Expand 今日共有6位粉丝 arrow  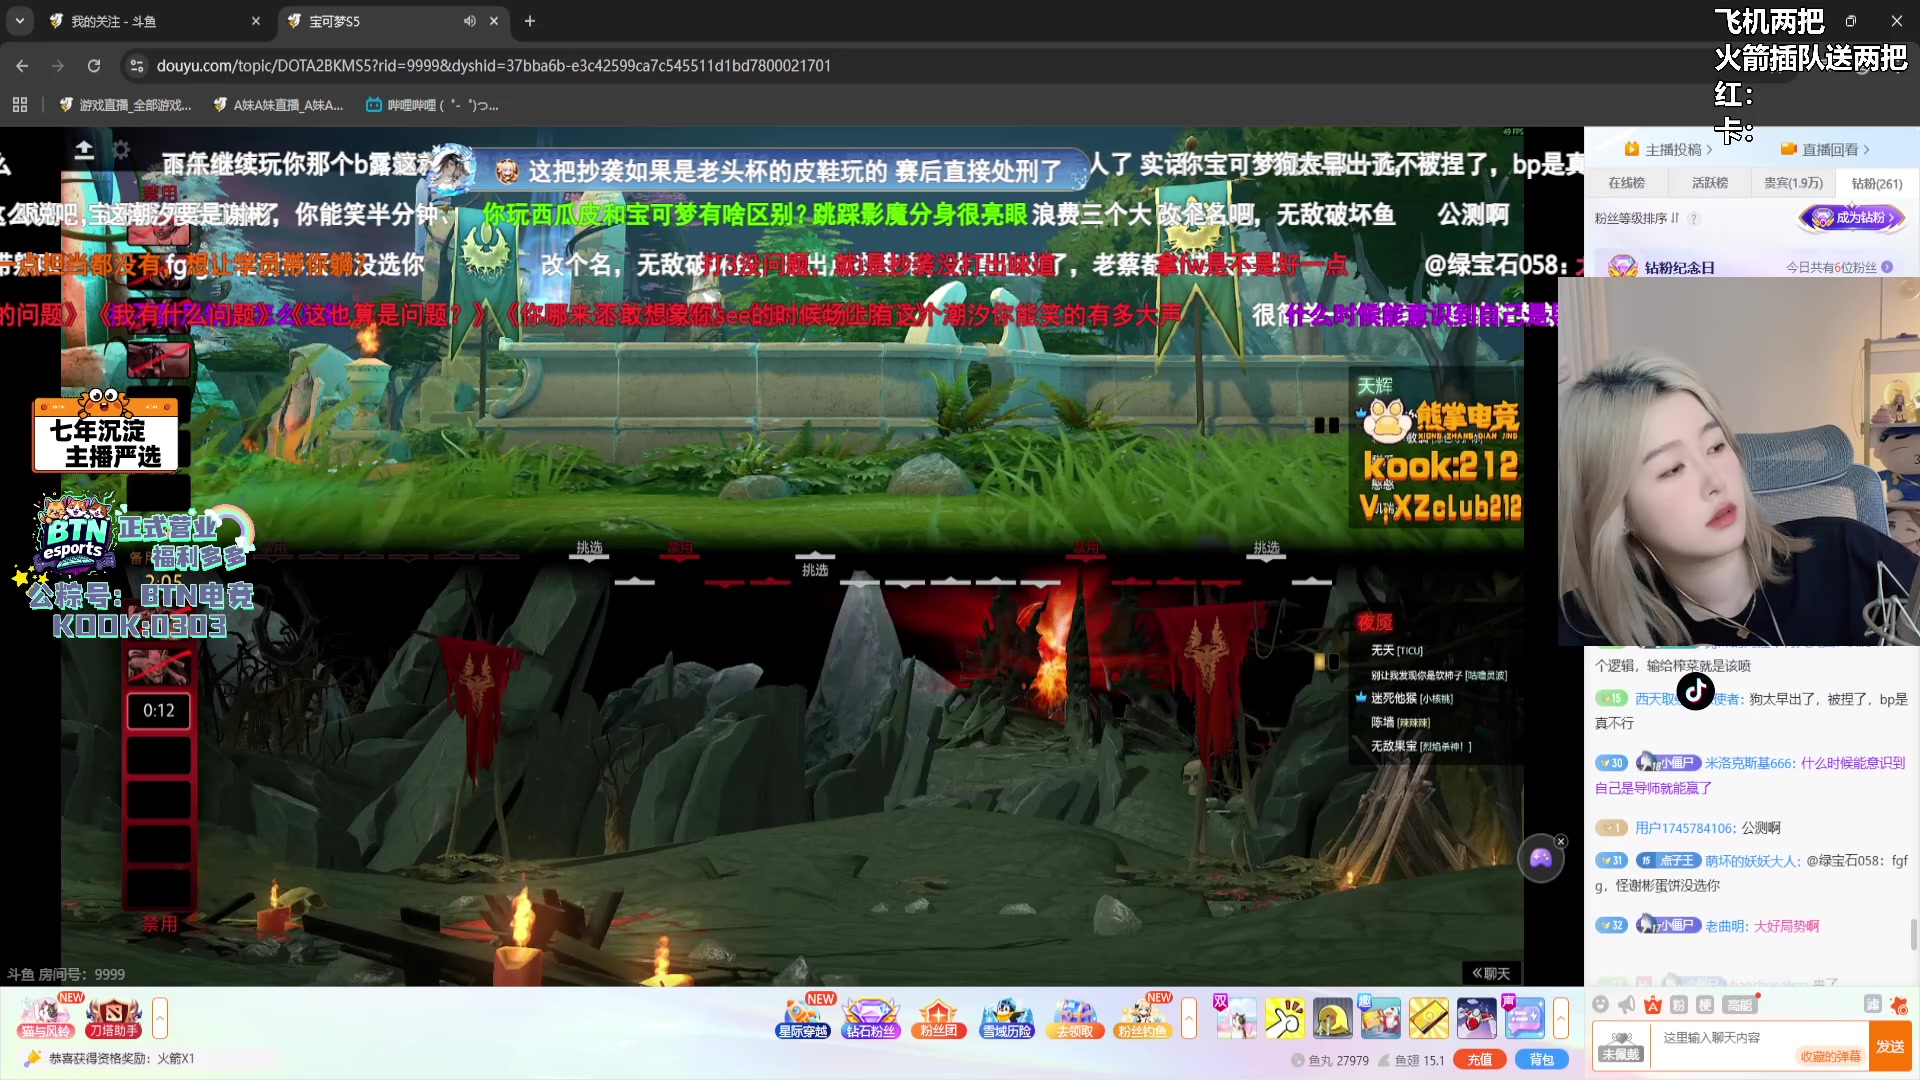[x=1887, y=267]
